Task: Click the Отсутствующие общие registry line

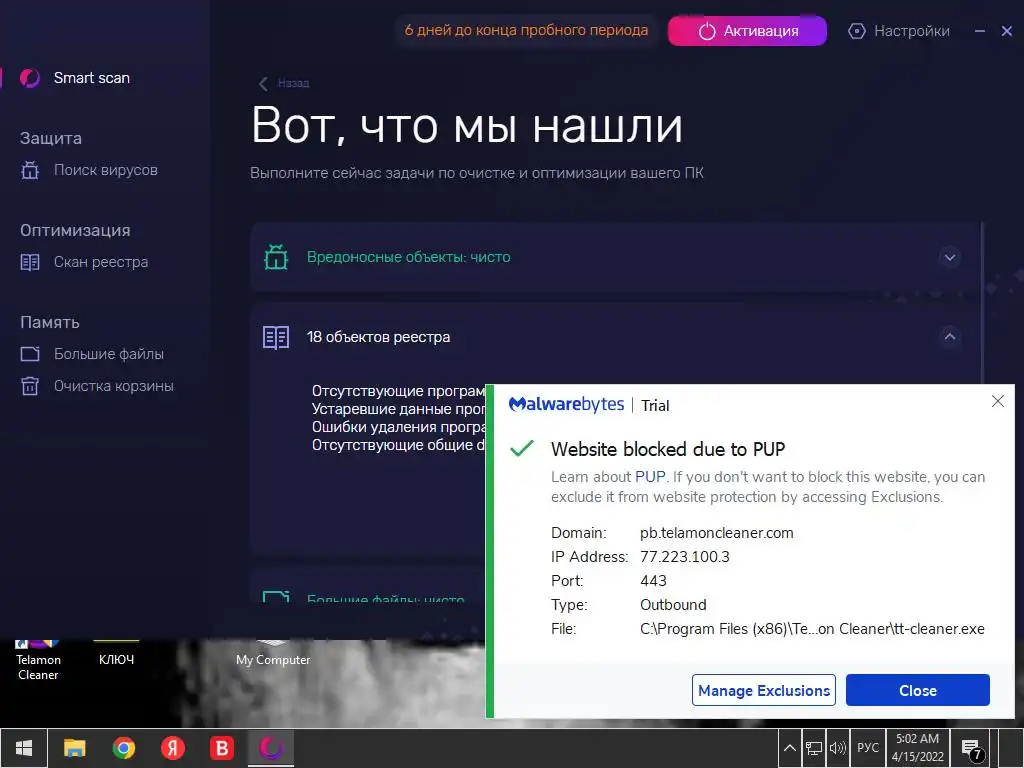Action: coord(398,445)
